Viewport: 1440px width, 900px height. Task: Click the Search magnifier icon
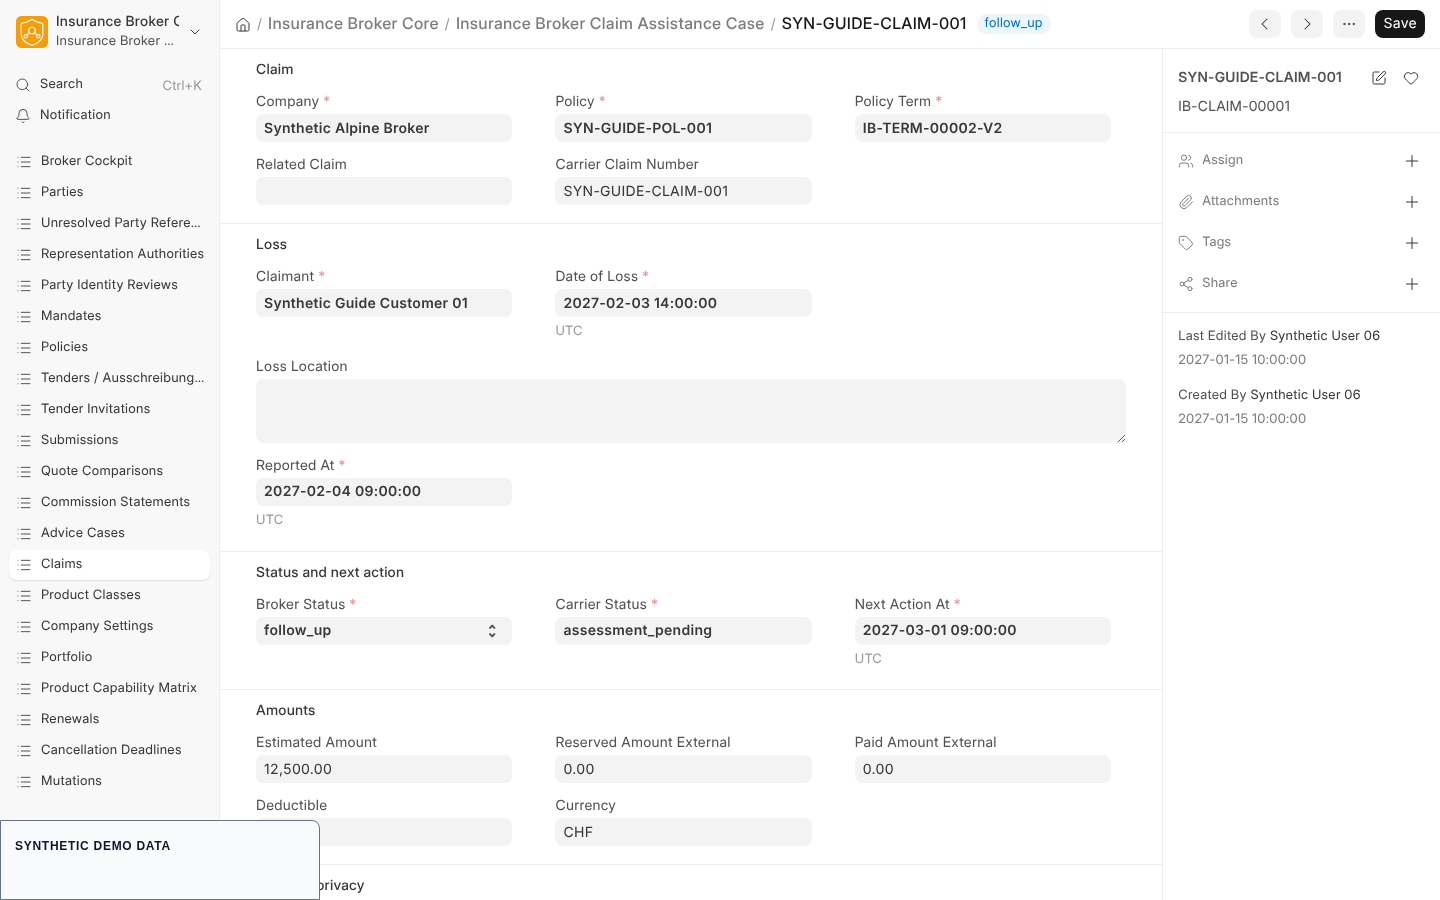(x=23, y=85)
